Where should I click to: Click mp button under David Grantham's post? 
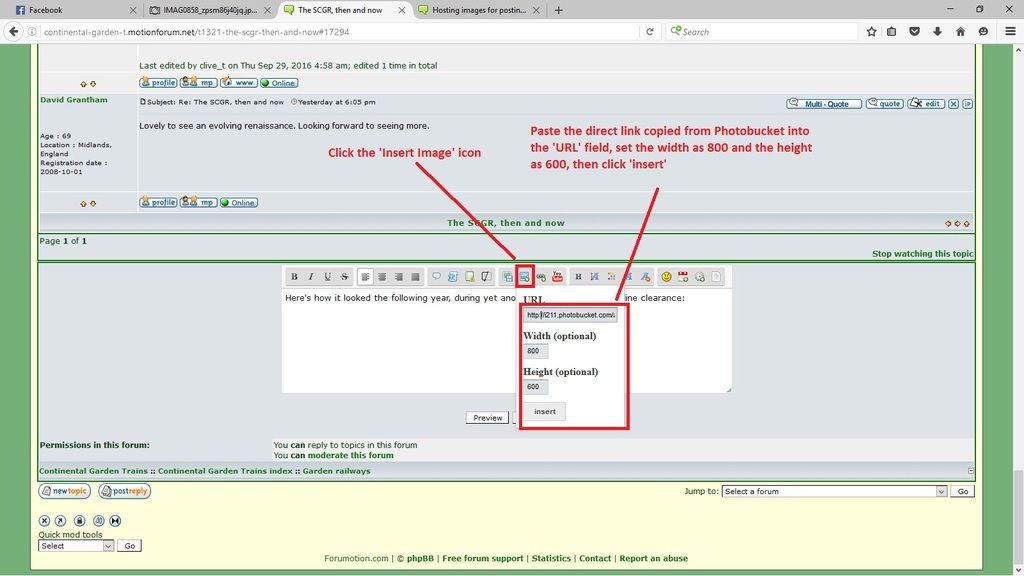(199, 202)
